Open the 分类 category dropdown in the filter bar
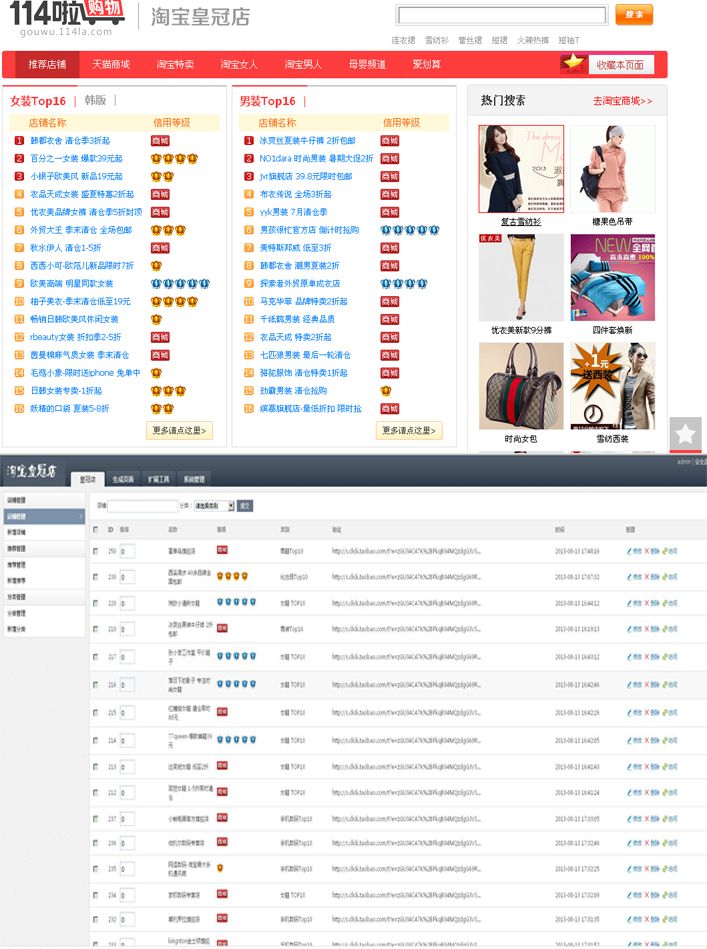This screenshot has width=707, height=949. pyautogui.click(x=214, y=506)
